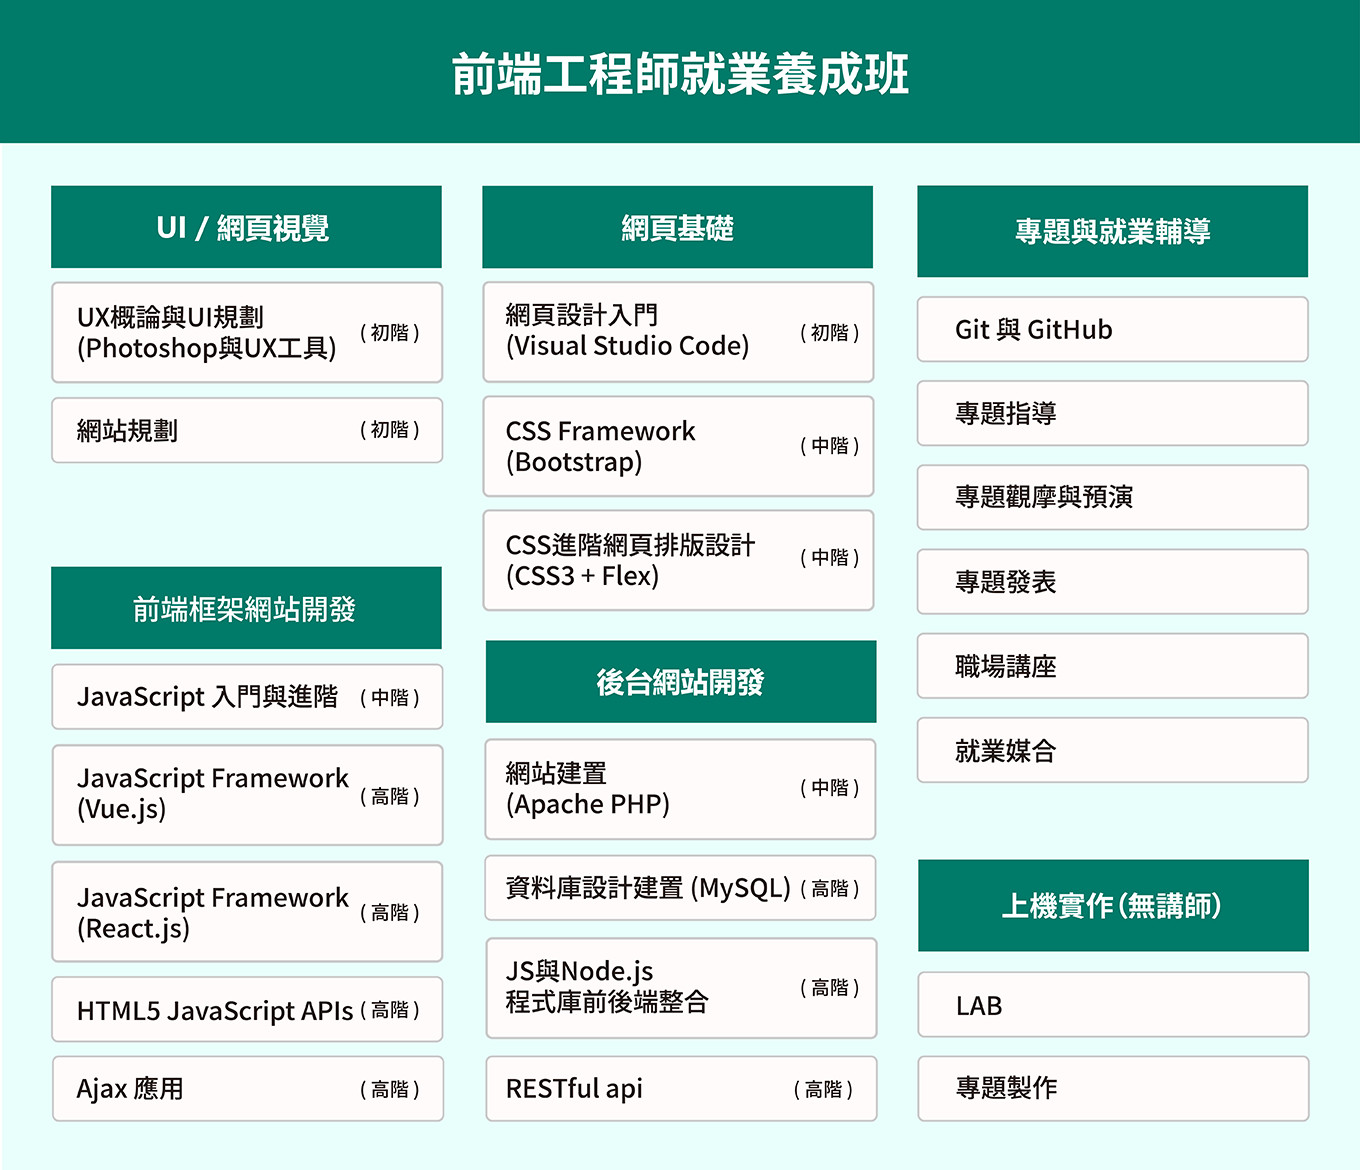This screenshot has height=1170, width=1360.
Task: Click the LAB item
Action: [x=1112, y=1004]
